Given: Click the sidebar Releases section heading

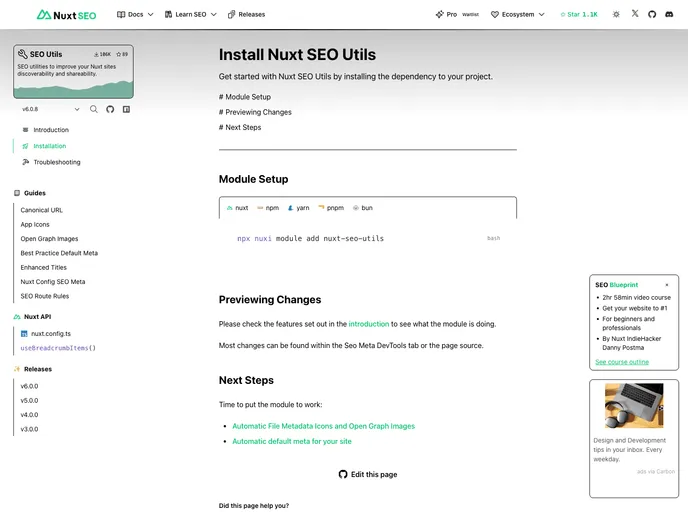Looking at the screenshot, I should pos(33,369).
